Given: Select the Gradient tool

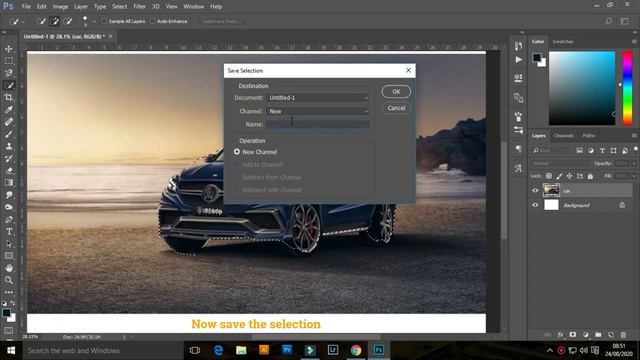Looking at the screenshot, I should (x=9, y=182).
